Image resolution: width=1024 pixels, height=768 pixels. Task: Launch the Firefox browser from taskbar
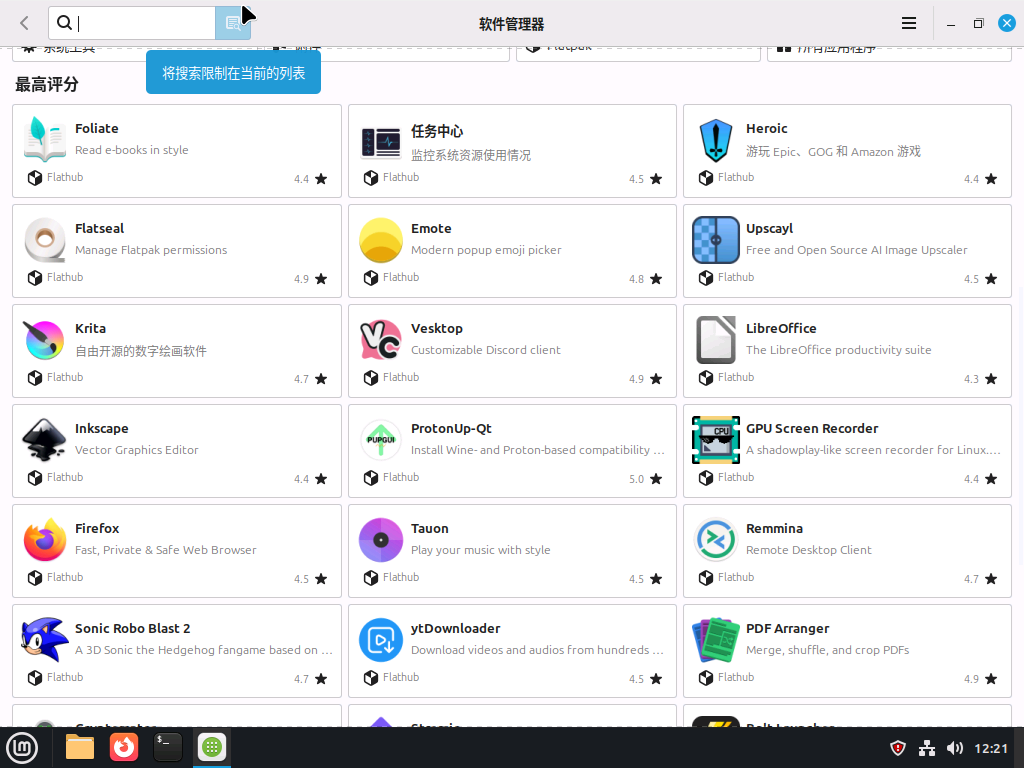click(x=123, y=747)
